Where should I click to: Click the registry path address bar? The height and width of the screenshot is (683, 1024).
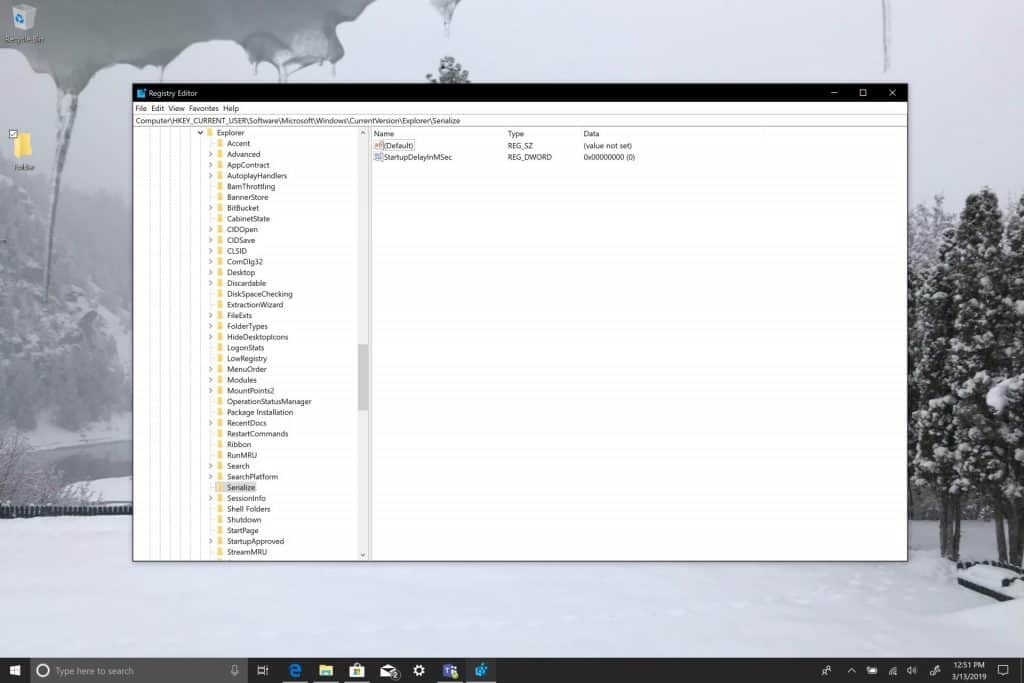(x=520, y=121)
